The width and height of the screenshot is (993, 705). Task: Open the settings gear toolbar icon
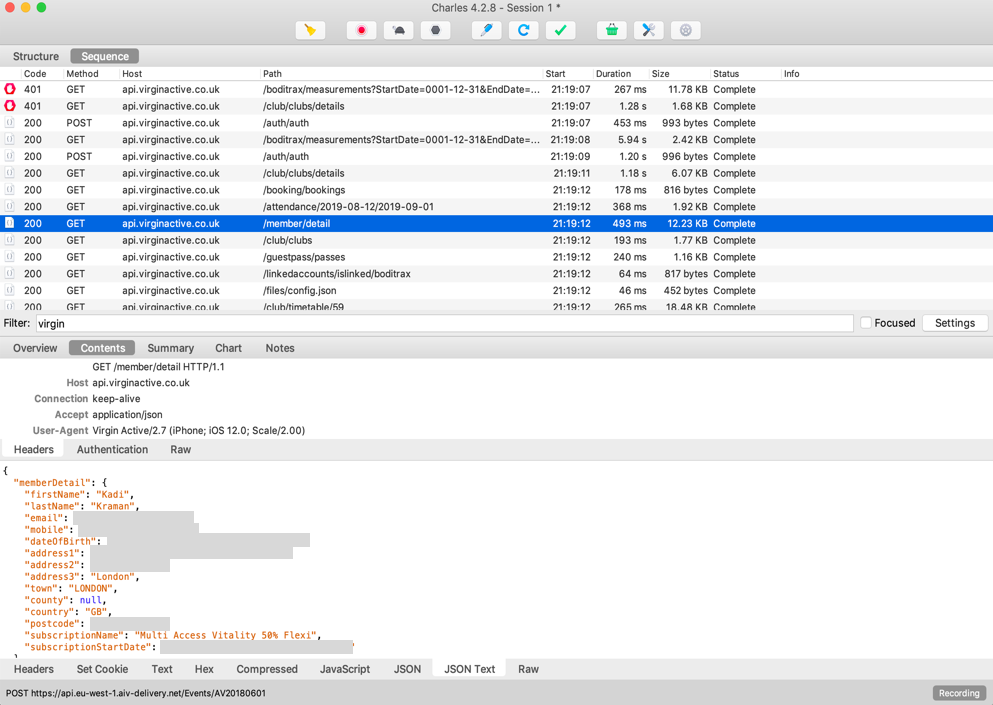pyautogui.click(x=686, y=30)
